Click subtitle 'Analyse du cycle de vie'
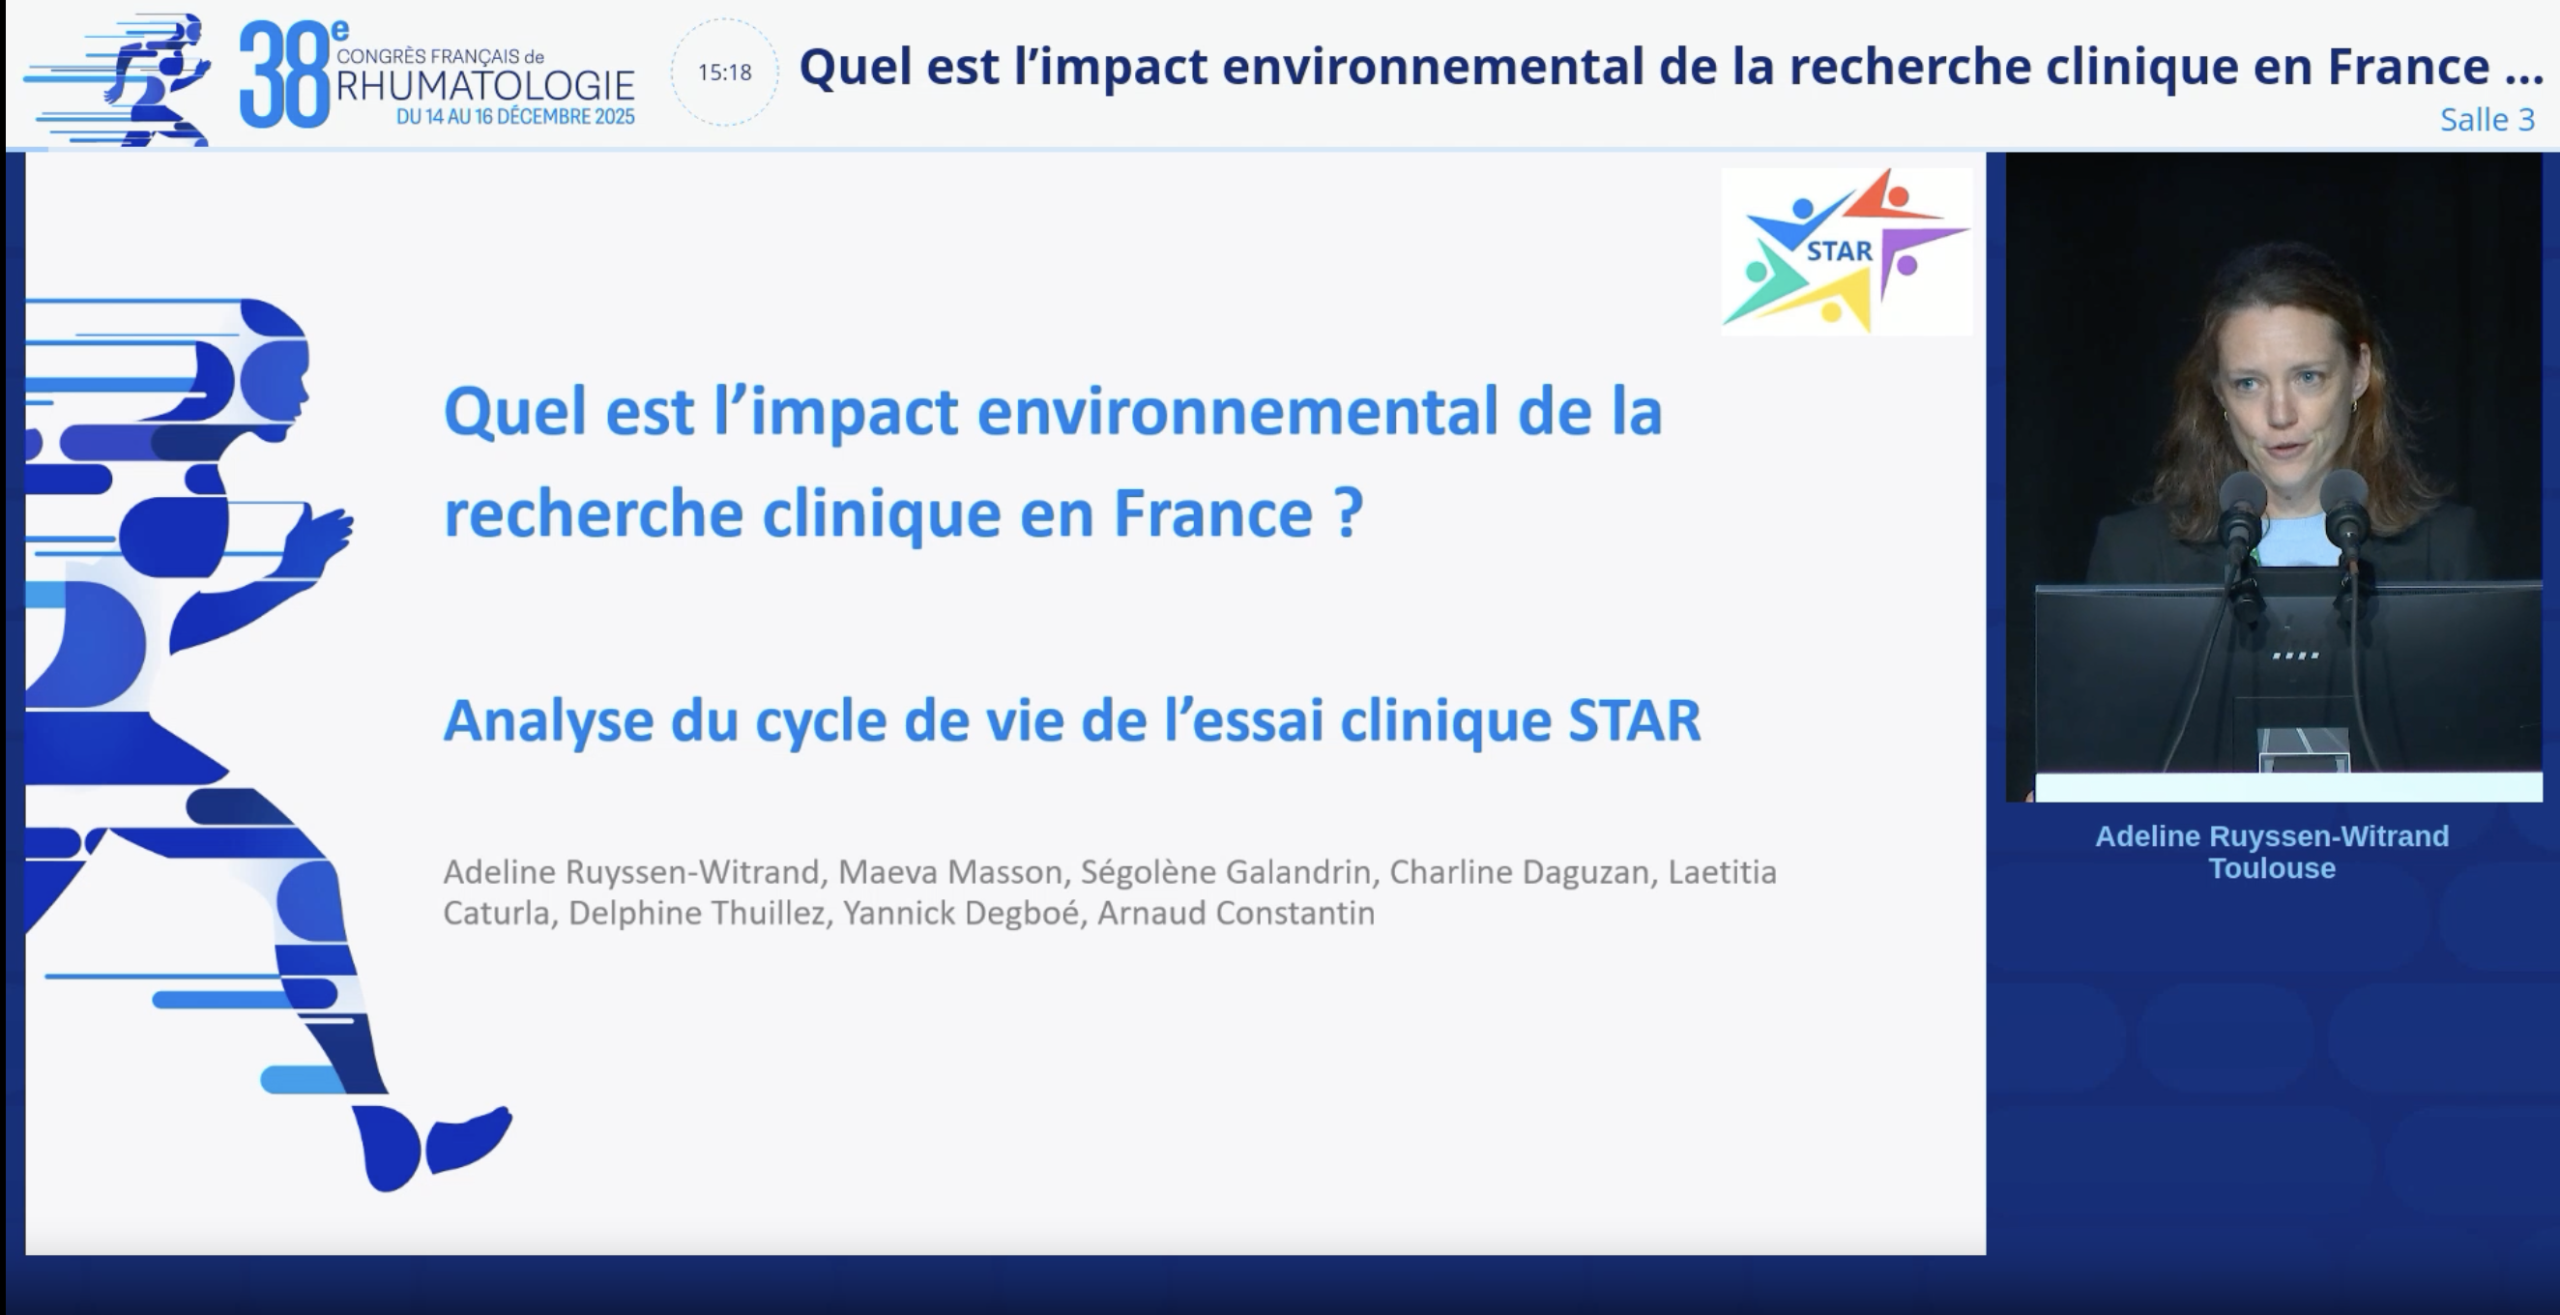 1070,720
